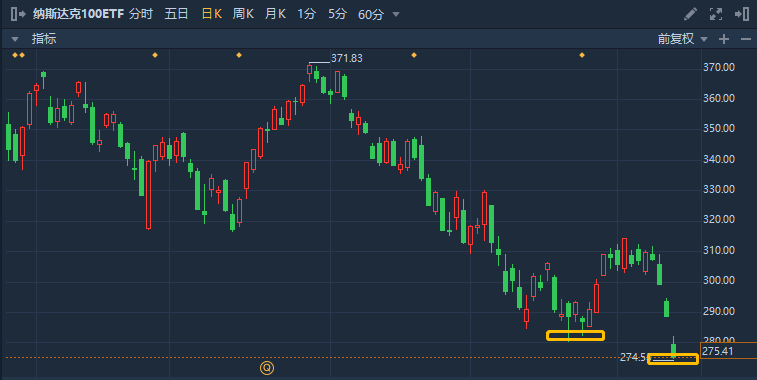This screenshot has width=757, height=380.
Task: Click the 370.00 price axis label
Action: tap(719, 67)
